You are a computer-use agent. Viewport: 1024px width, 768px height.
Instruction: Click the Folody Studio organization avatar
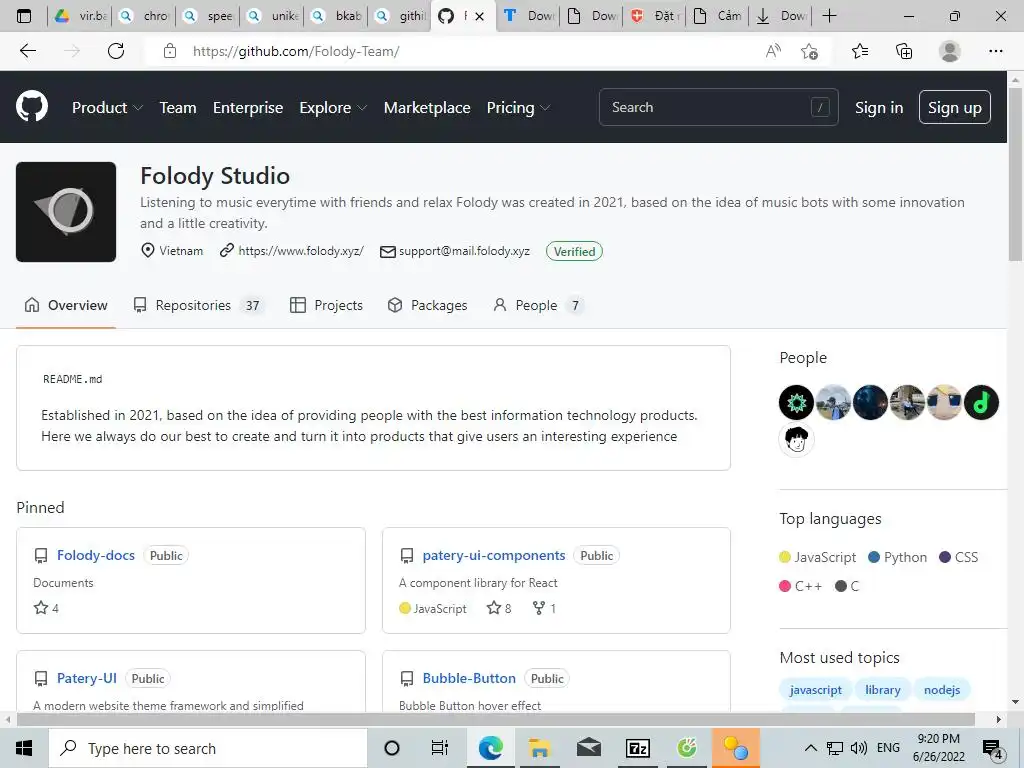pyautogui.click(x=66, y=212)
